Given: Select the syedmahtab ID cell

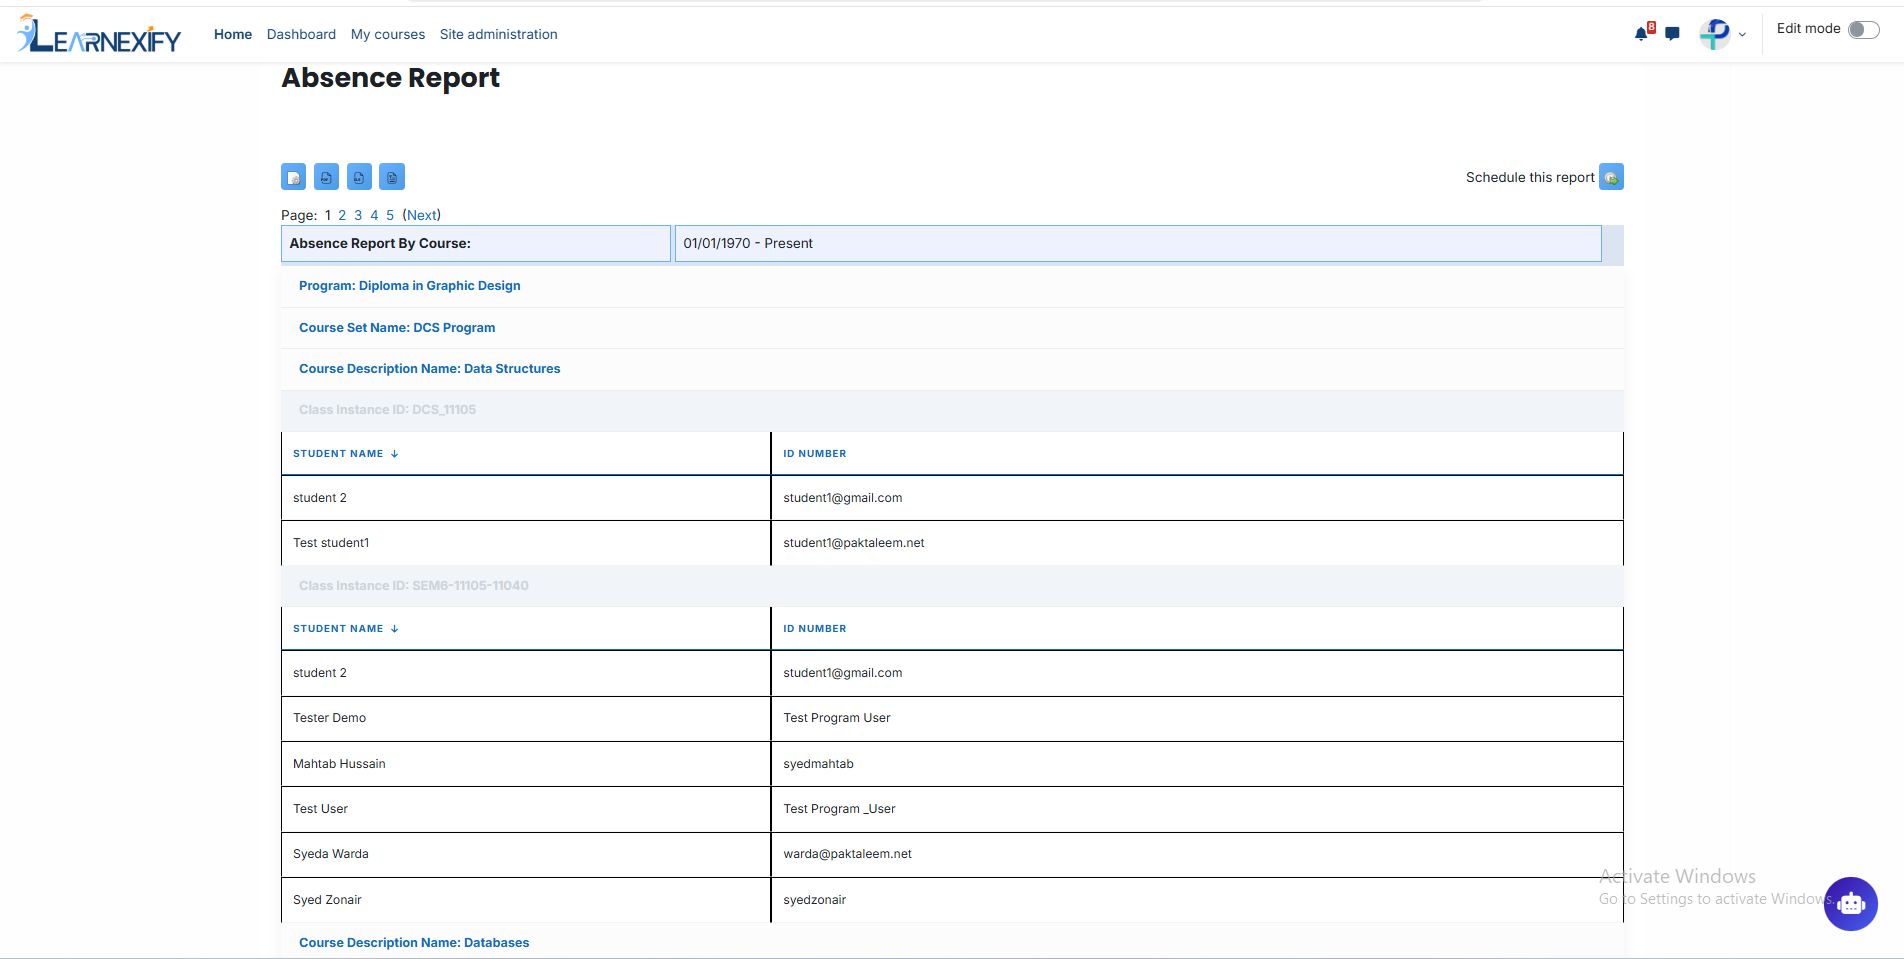Looking at the screenshot, I should [1197, 764].
